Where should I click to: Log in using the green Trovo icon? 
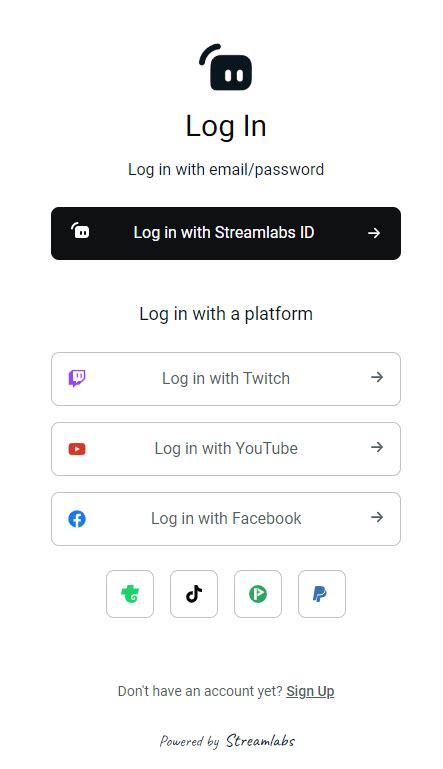click(130, 594)
